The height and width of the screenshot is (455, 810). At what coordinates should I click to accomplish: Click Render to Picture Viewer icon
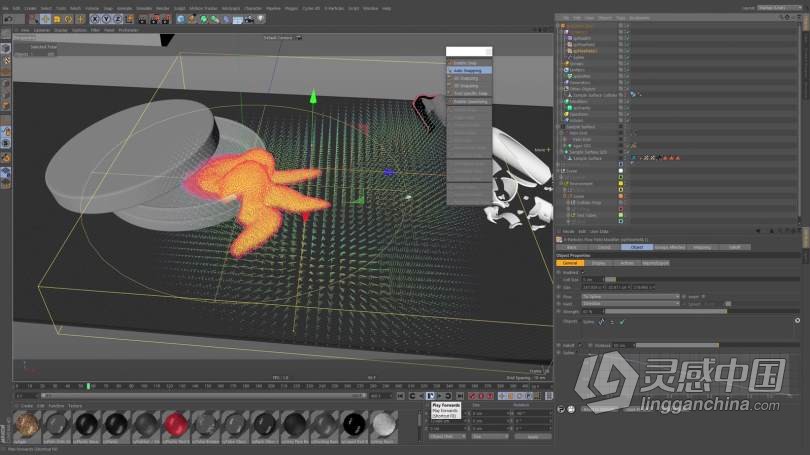tap(154, 19)
